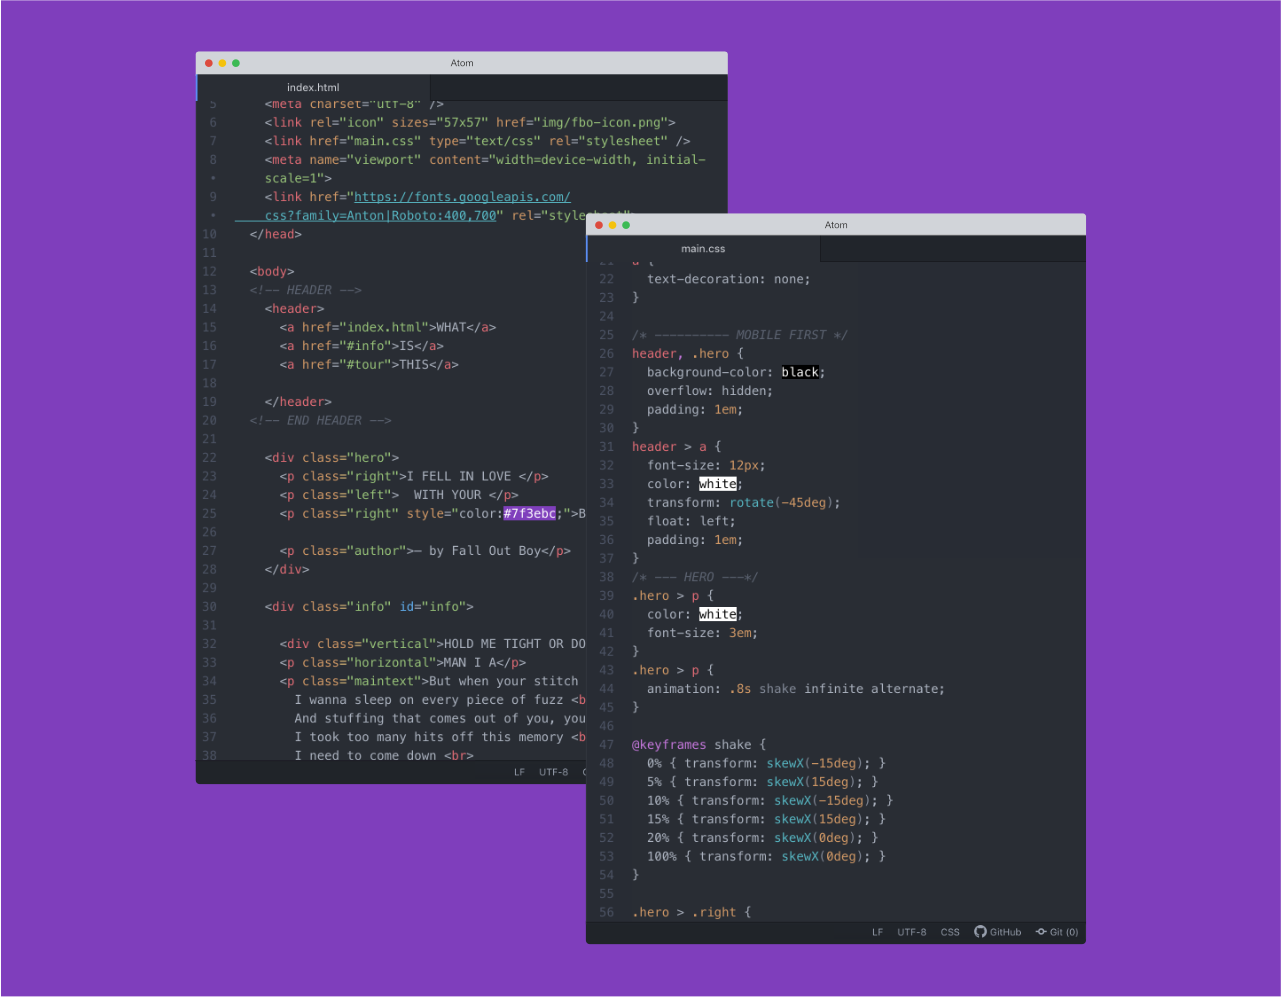Click the "transform: rotate(-45deg);" line
This screenshot has width=1281, height=997.
coord(744,503)
